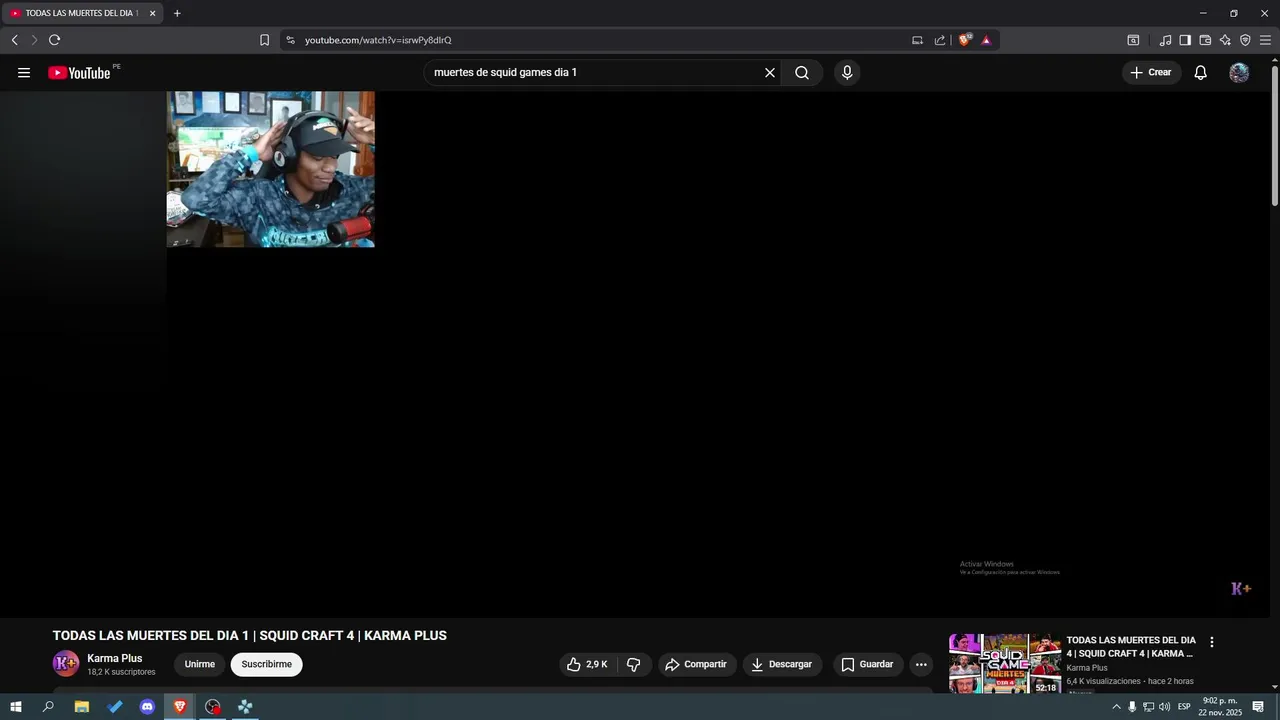This screenshot has height=720, width=1280.
Task: Install or cast page icon in address bar
Action: click(917, 40)
